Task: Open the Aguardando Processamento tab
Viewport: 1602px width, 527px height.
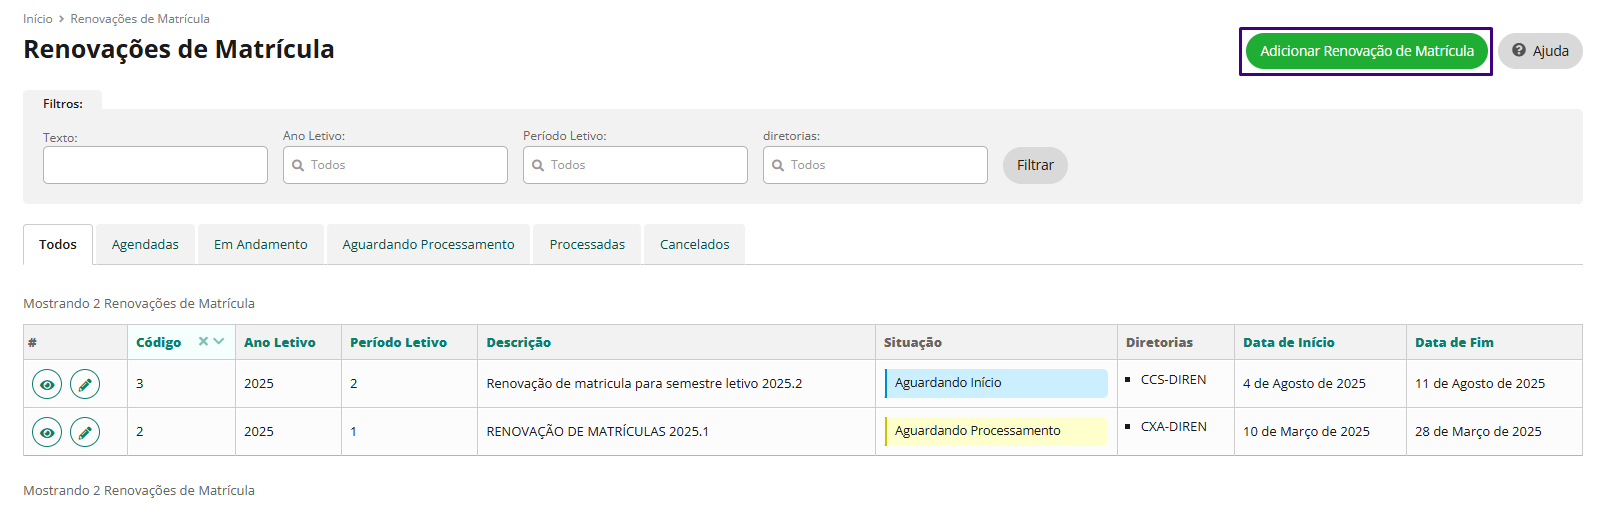Action: coord(428,244)
